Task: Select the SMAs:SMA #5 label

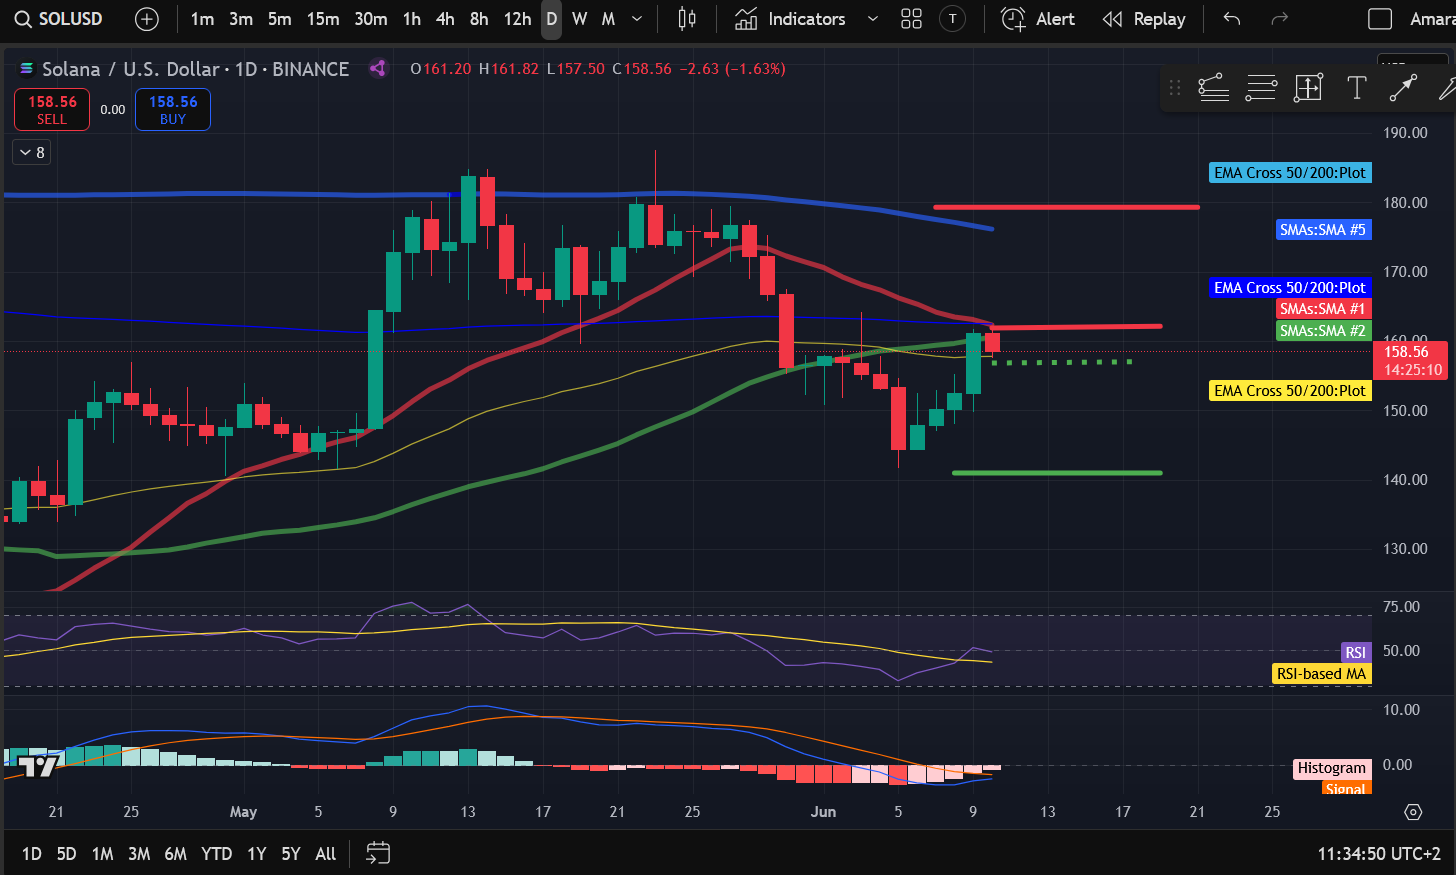Action: coord(1323,230)
